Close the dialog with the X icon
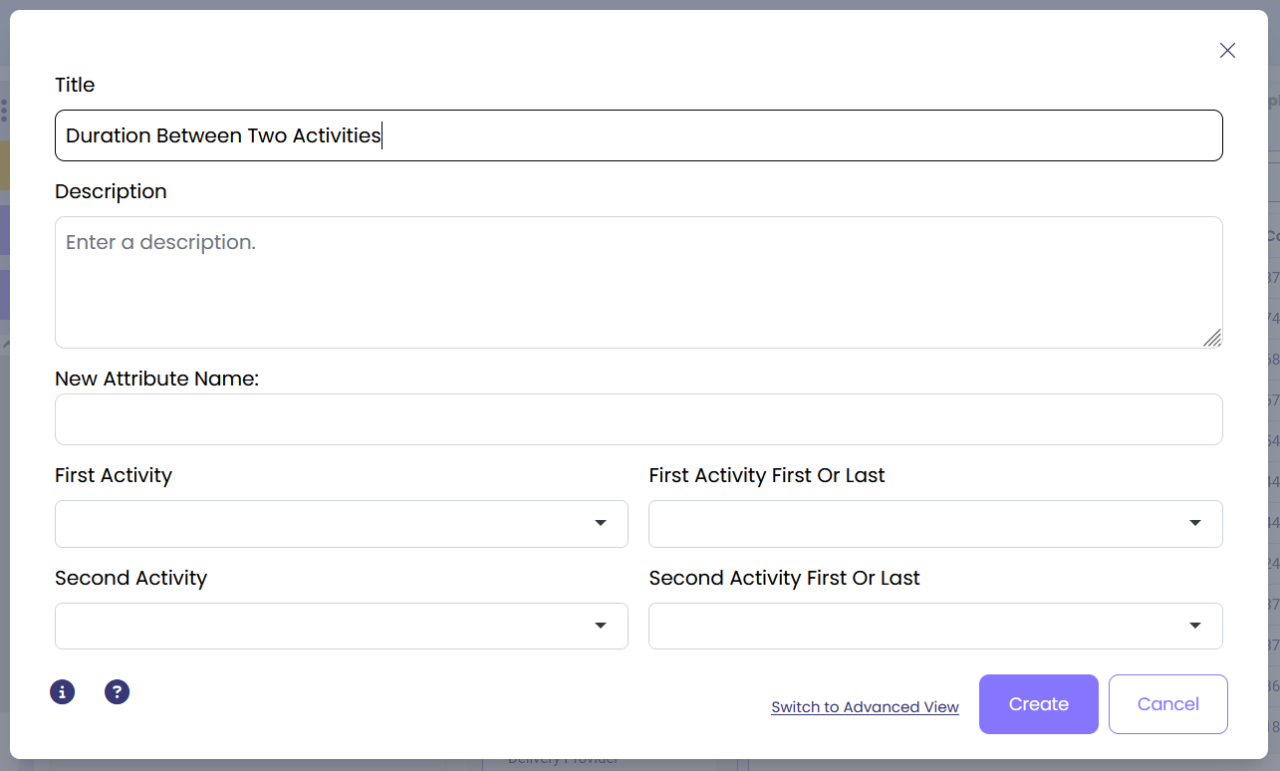 (x=1227, y=51)
